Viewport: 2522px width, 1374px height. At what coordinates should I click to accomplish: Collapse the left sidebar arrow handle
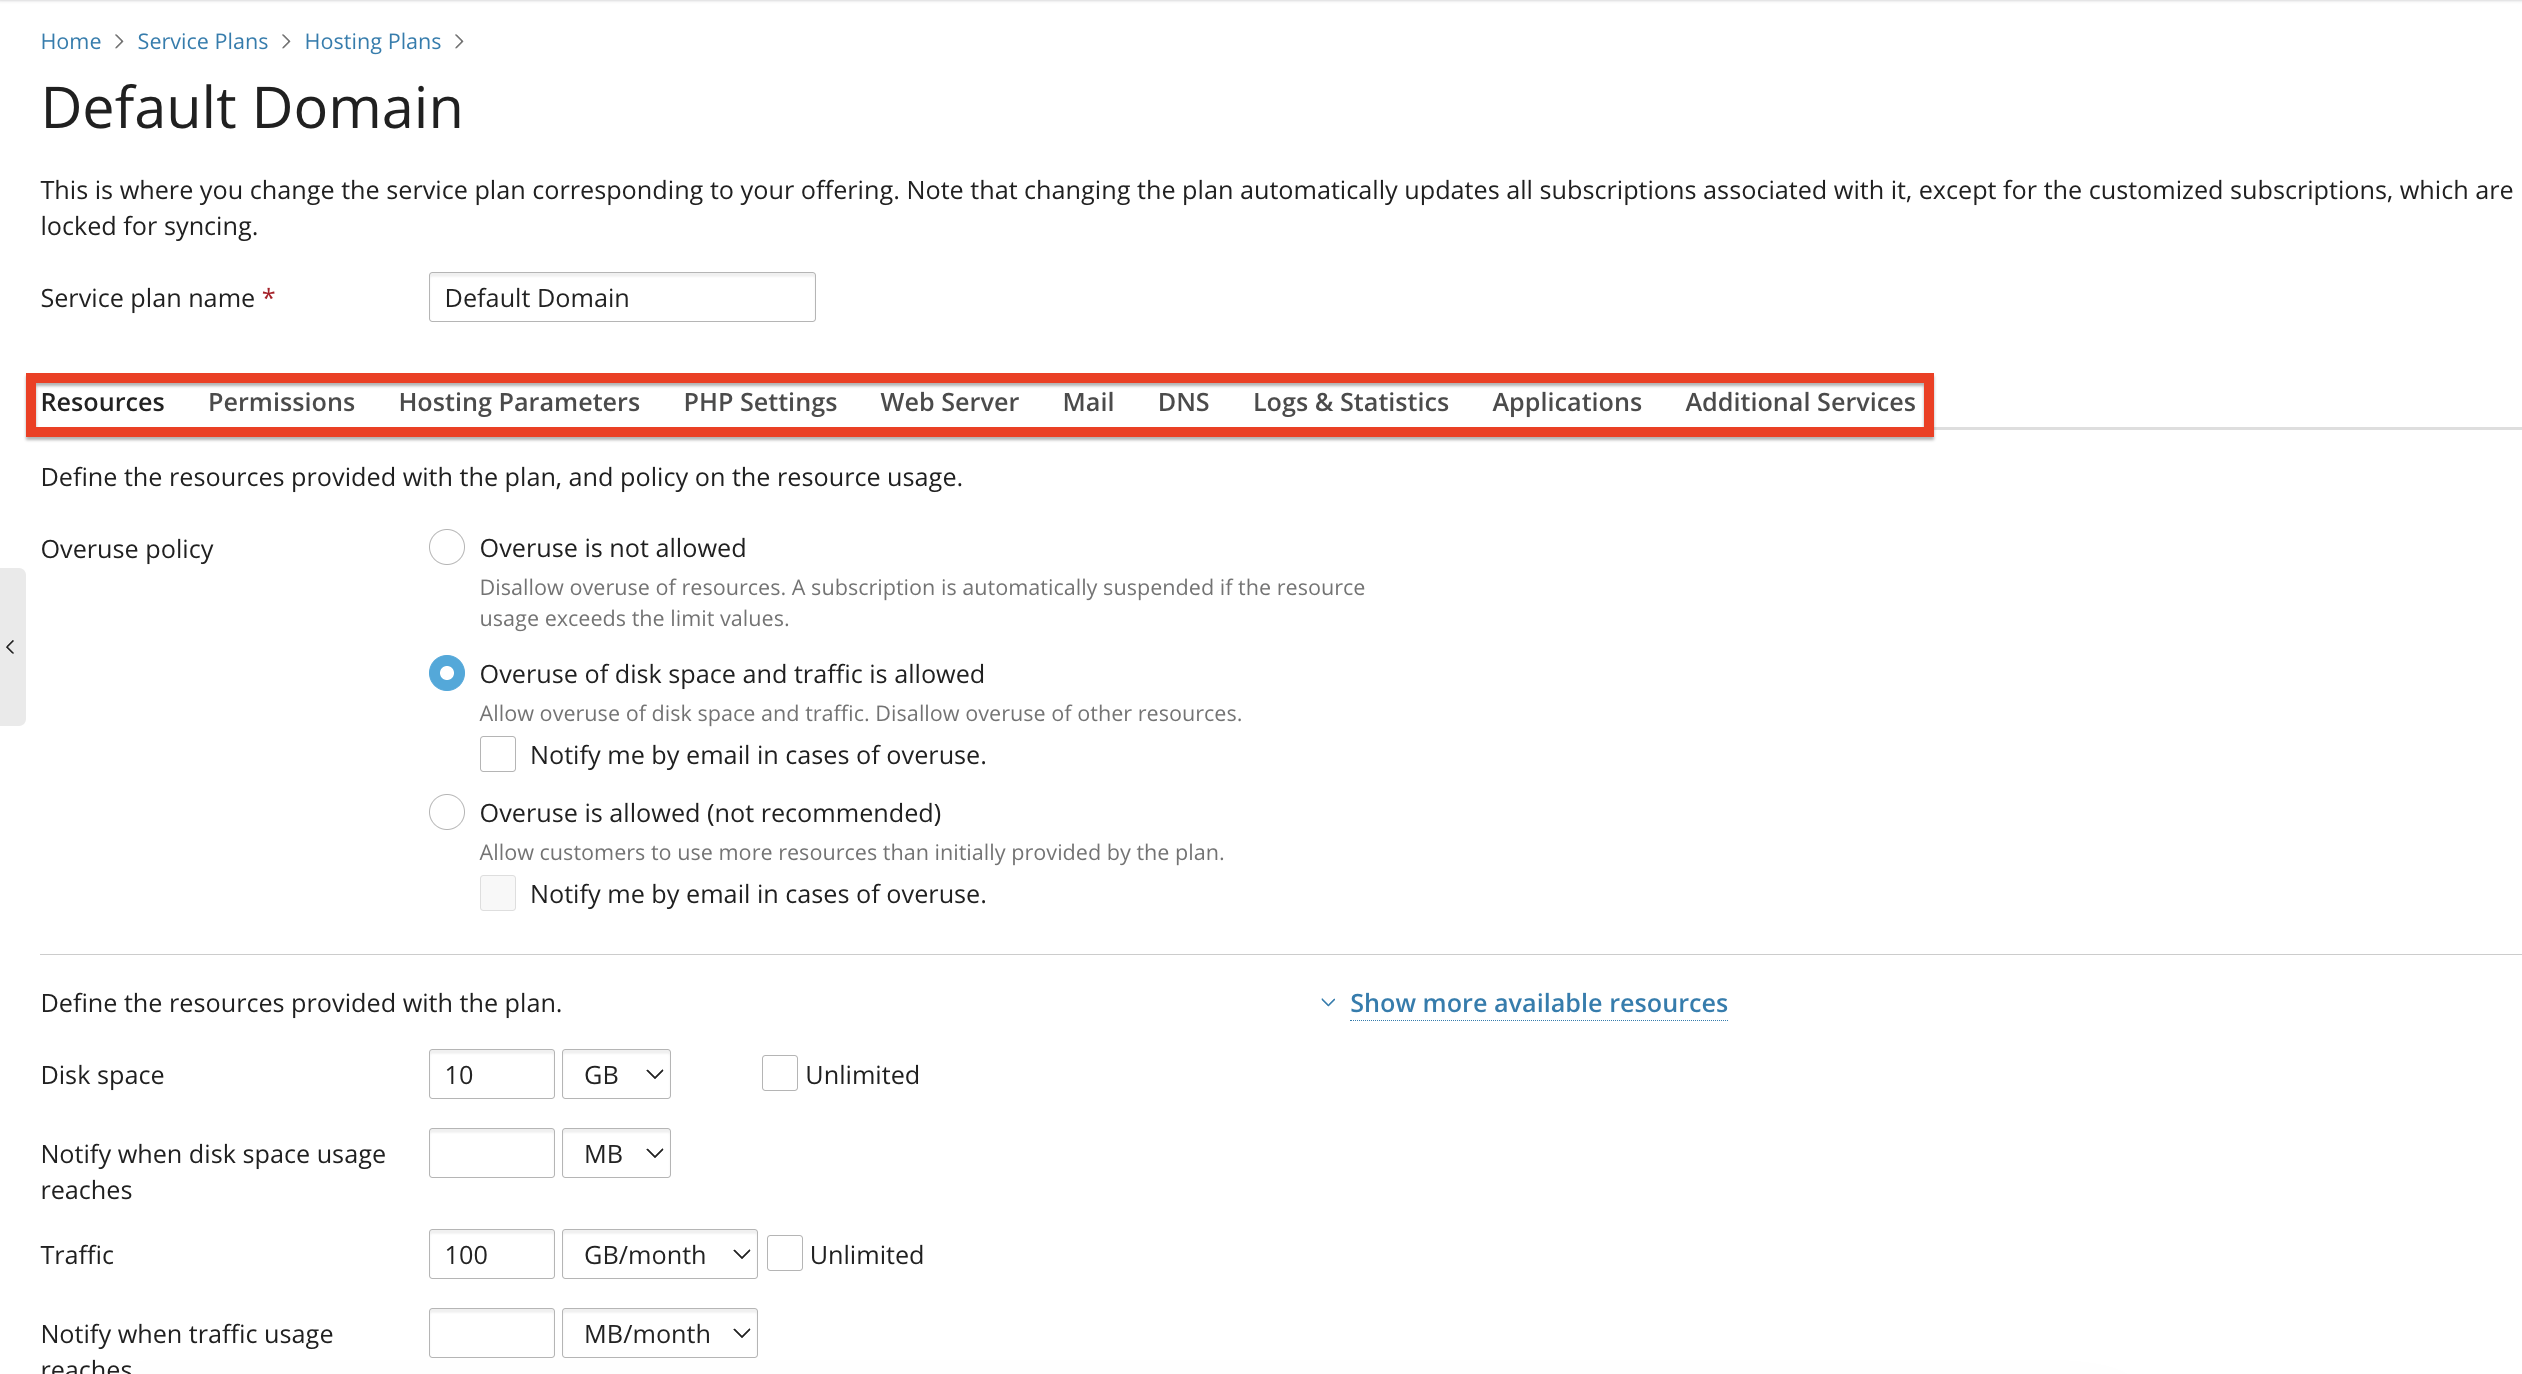click(x=11, y=647)
